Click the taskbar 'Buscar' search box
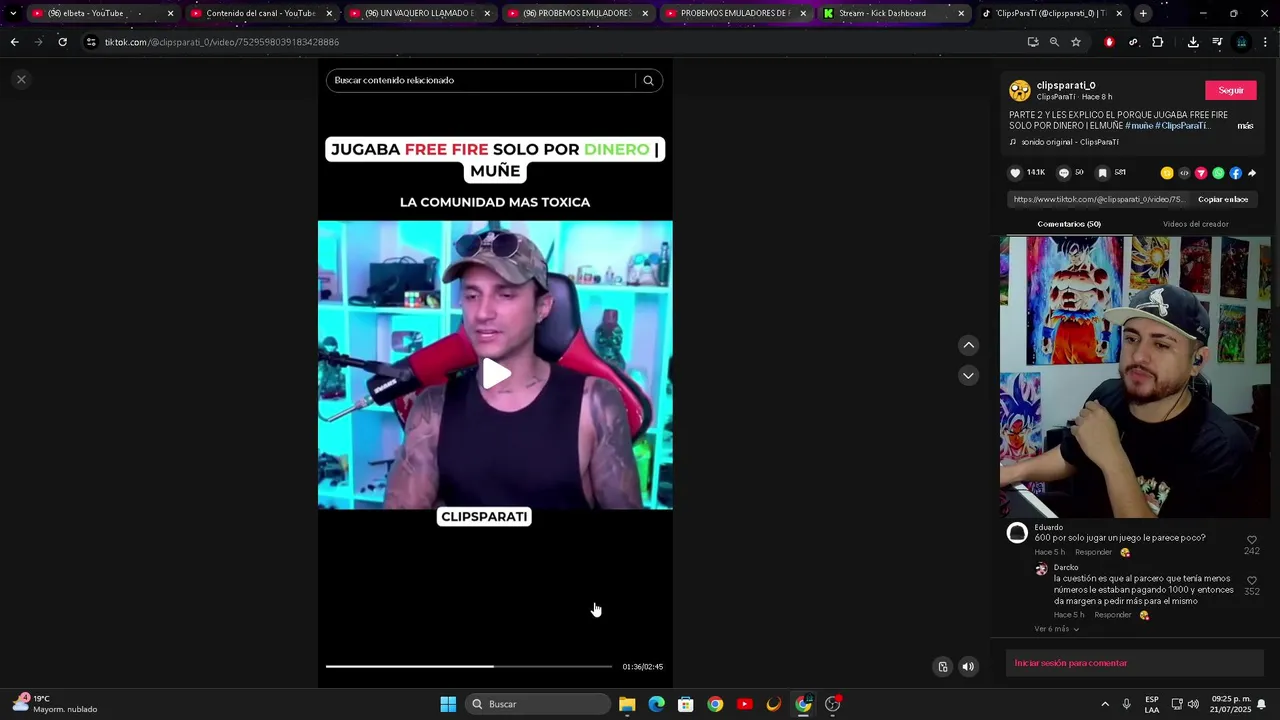This screenshot has width=1280, height=720. point(540,704)
